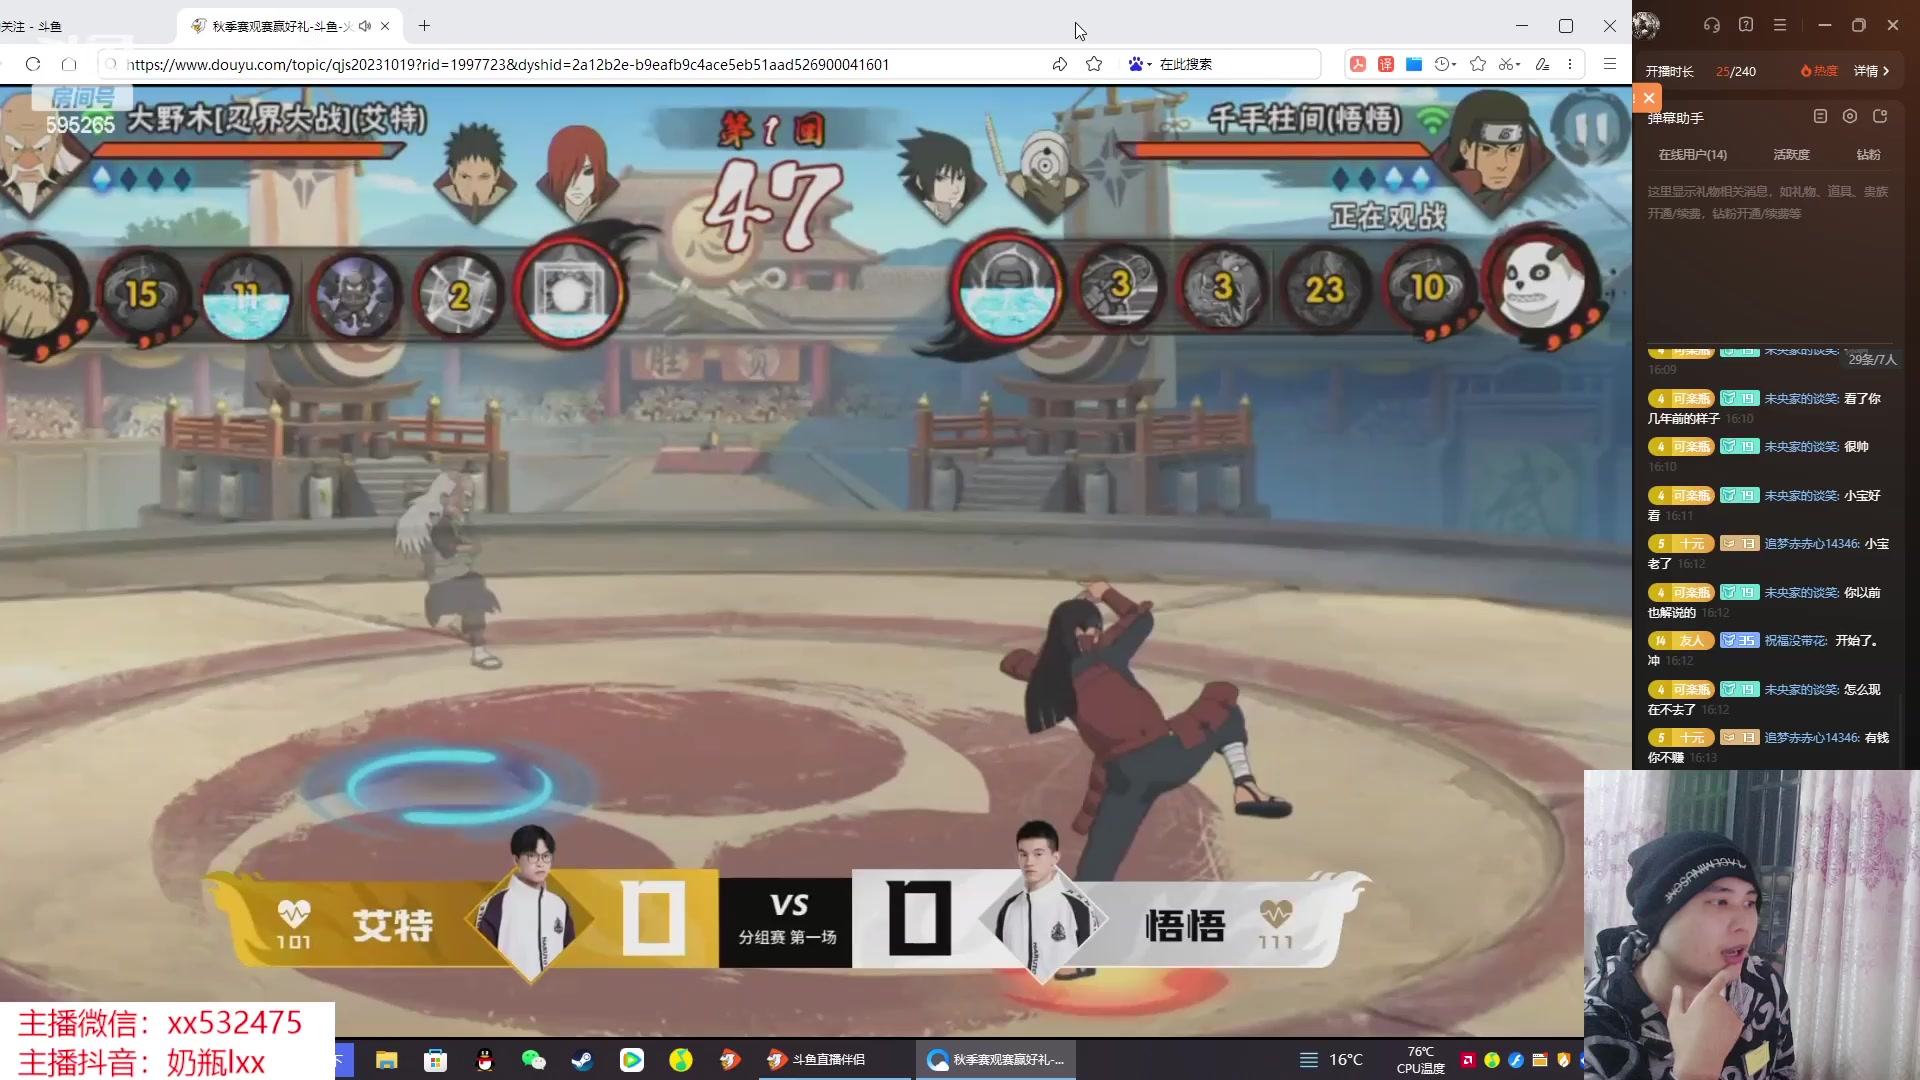1920x1080 pixels.
Task: Click the red AMD tray icon
Action: tap(1468, 1060)
